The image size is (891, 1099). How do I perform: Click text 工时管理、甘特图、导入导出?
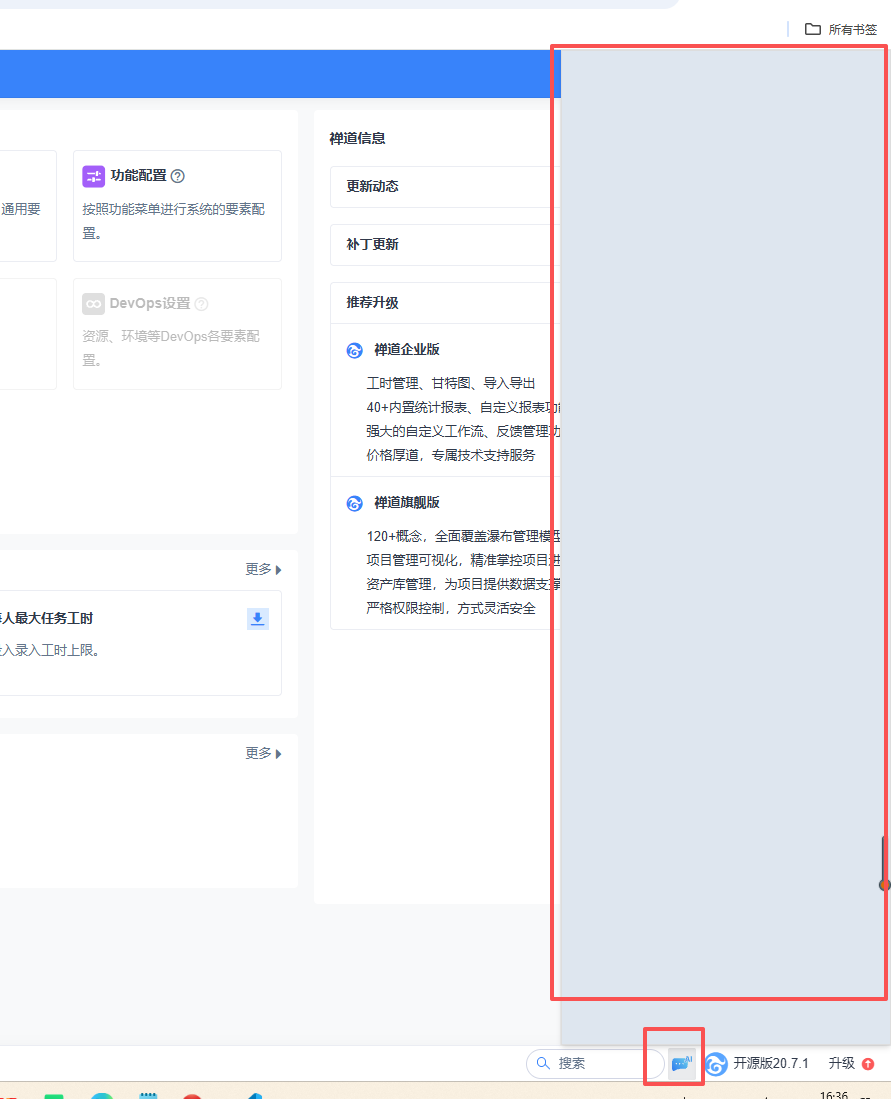(x=451, y=383)
